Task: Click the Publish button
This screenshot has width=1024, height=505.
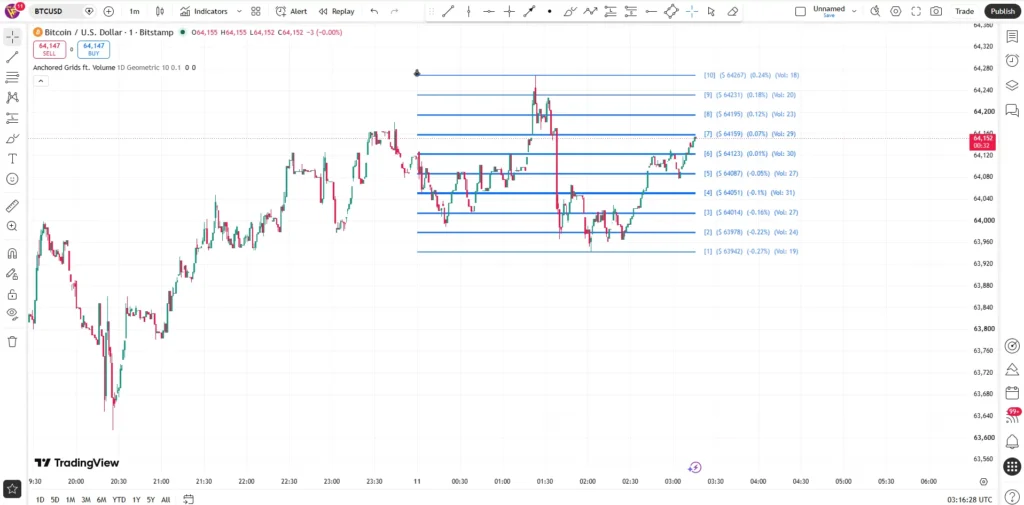Action: [x=1002, y=11]
